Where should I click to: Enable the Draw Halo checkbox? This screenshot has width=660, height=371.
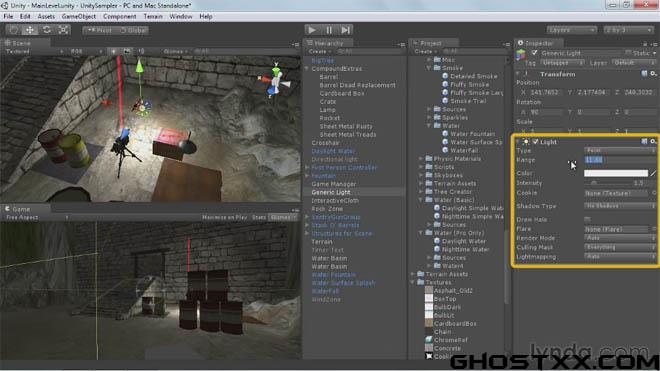pyautogui.click(x=587, y=219)
